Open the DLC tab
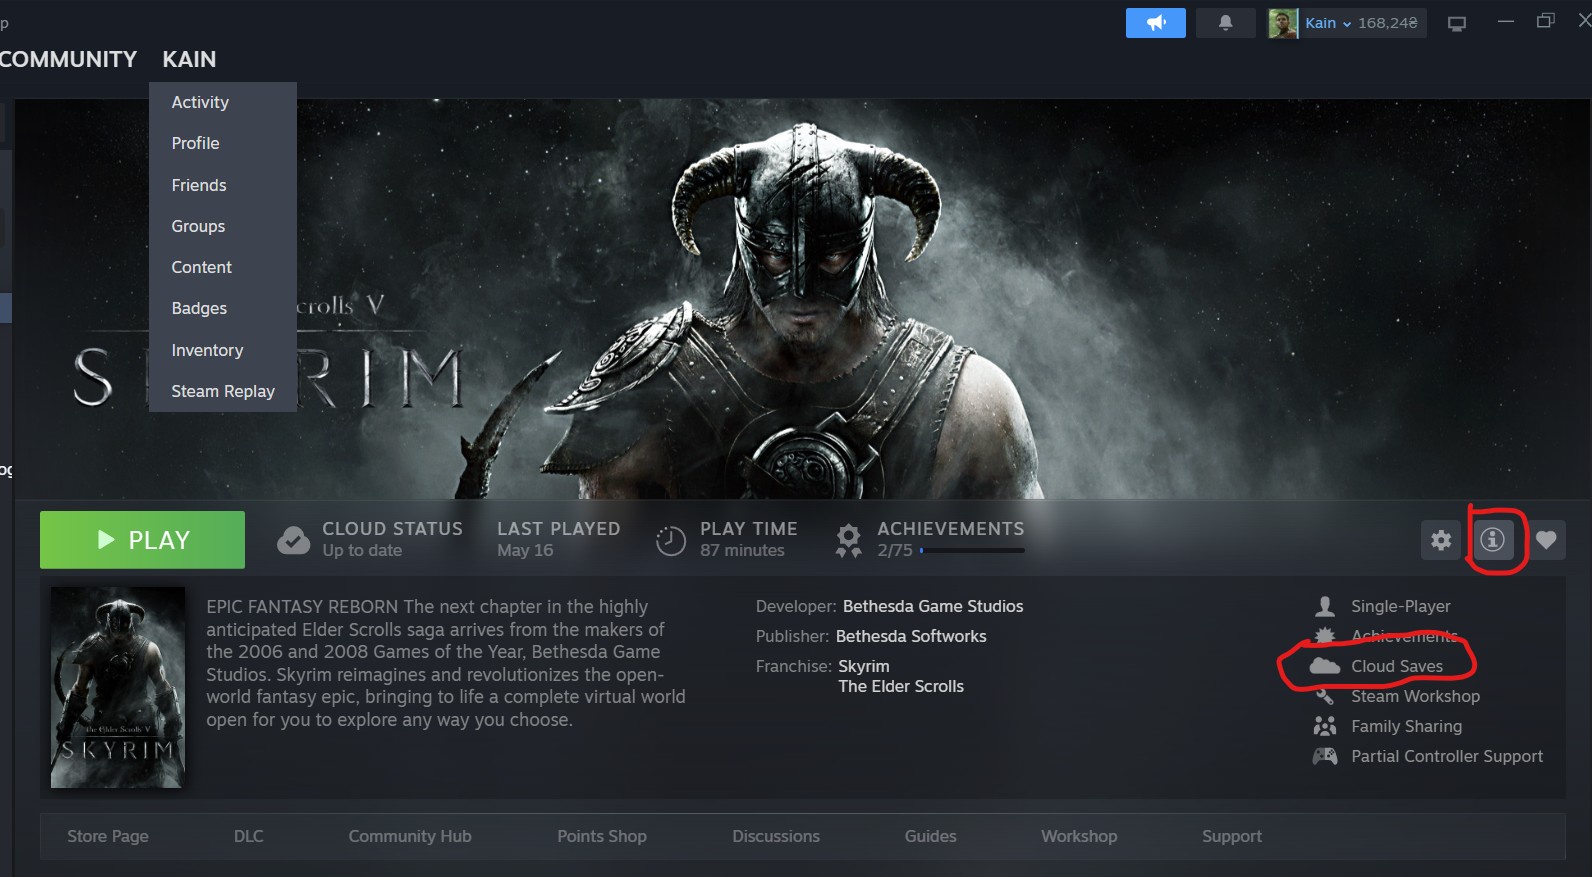Viewport: 1592px width, 877px height. coord(249,836)
